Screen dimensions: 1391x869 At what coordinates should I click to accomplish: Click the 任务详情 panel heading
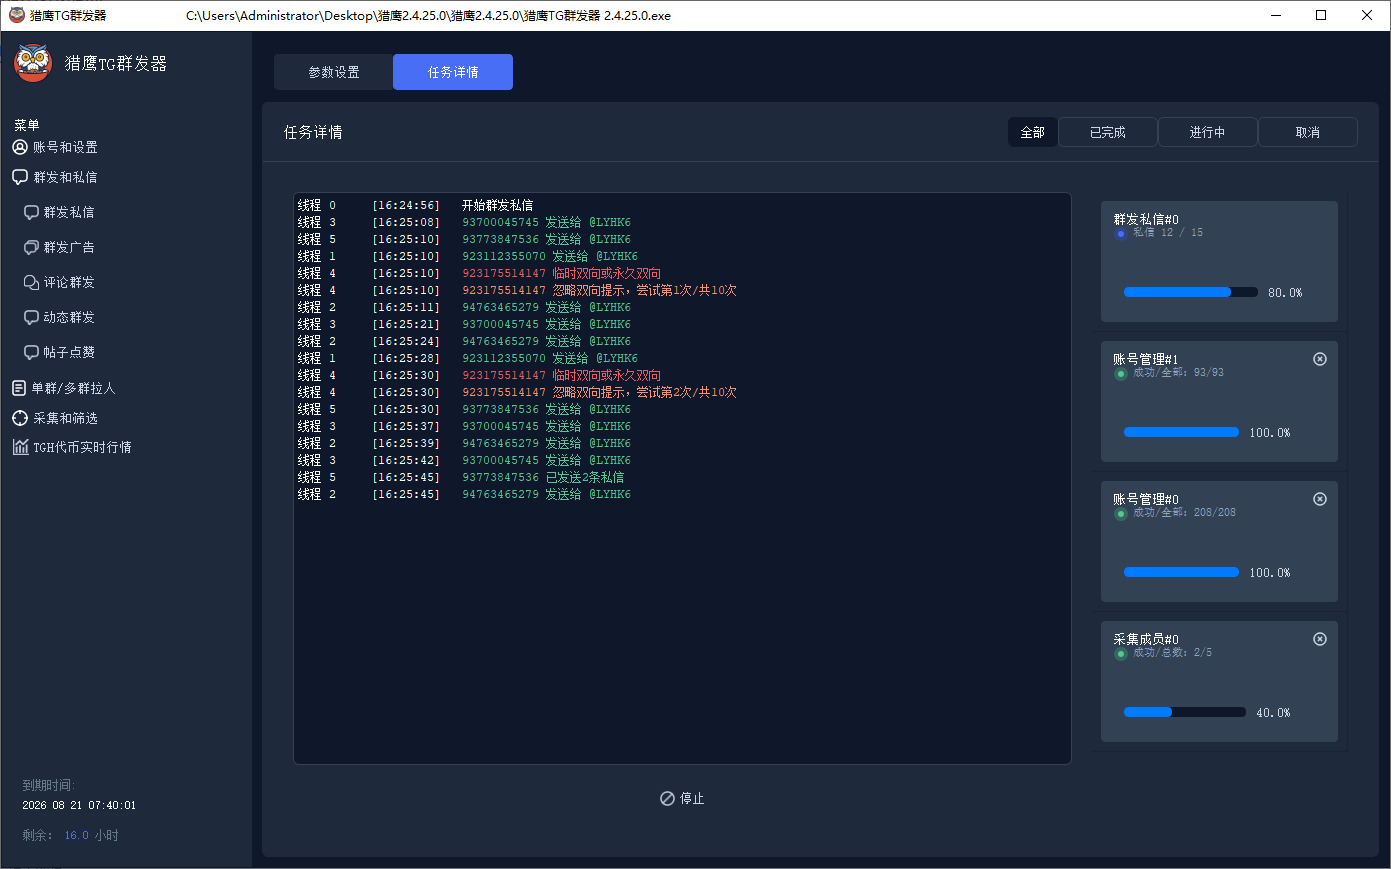click(313, 132)
